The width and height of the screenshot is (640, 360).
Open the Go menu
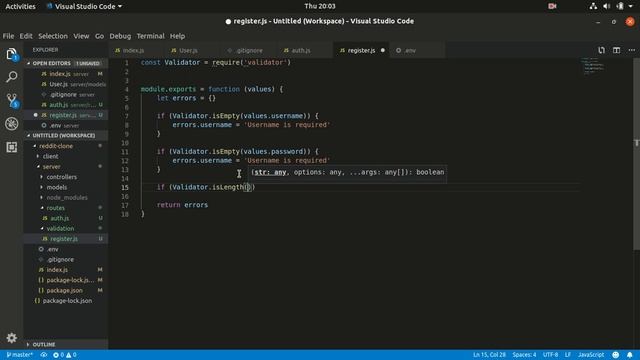pyautogui.click(x=99, y=36)
